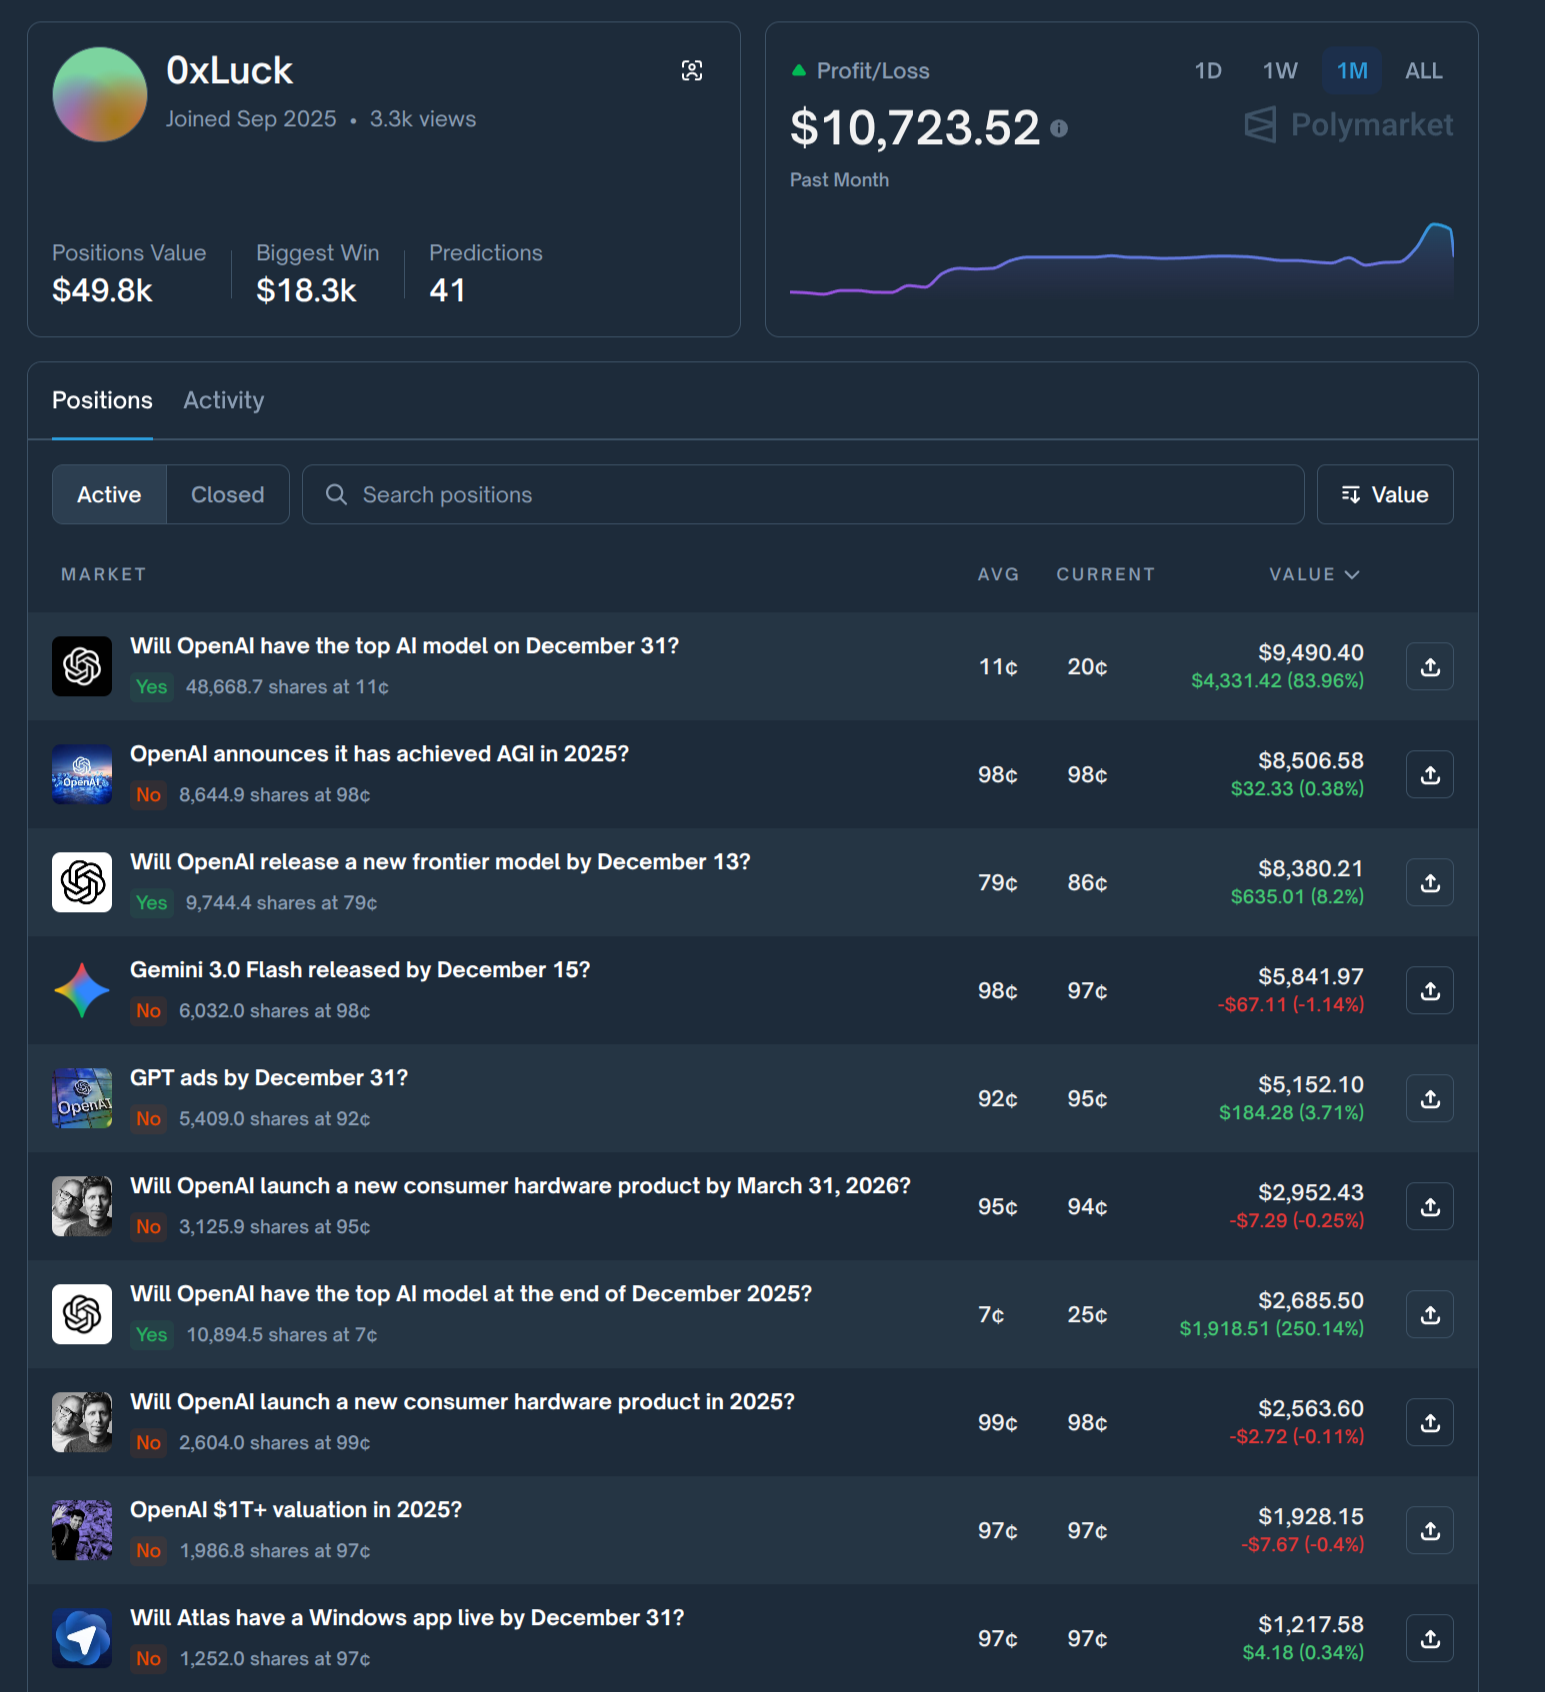Click the info icon next to $10,723.52
The width and height of the screenshot is (1545, 1692).
[x=1059, y=128]
